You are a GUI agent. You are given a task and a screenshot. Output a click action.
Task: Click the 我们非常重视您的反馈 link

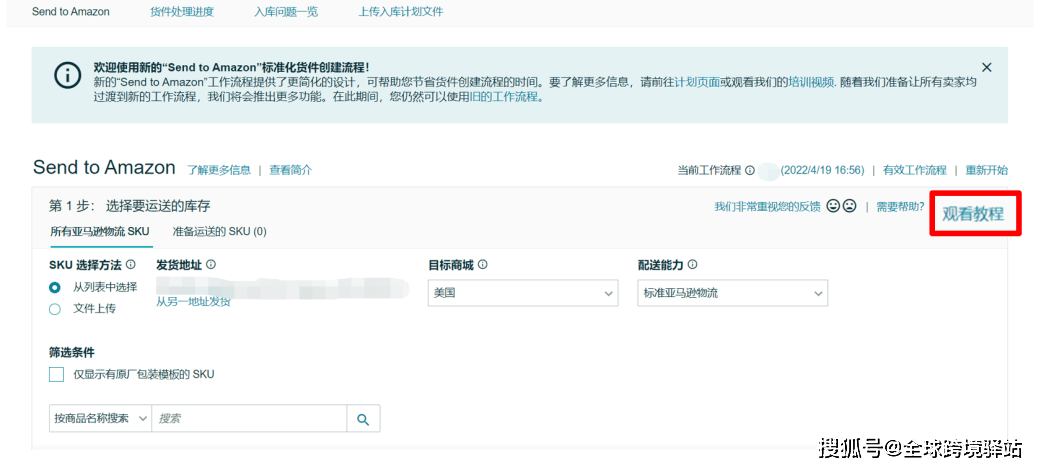click(767, 207)
